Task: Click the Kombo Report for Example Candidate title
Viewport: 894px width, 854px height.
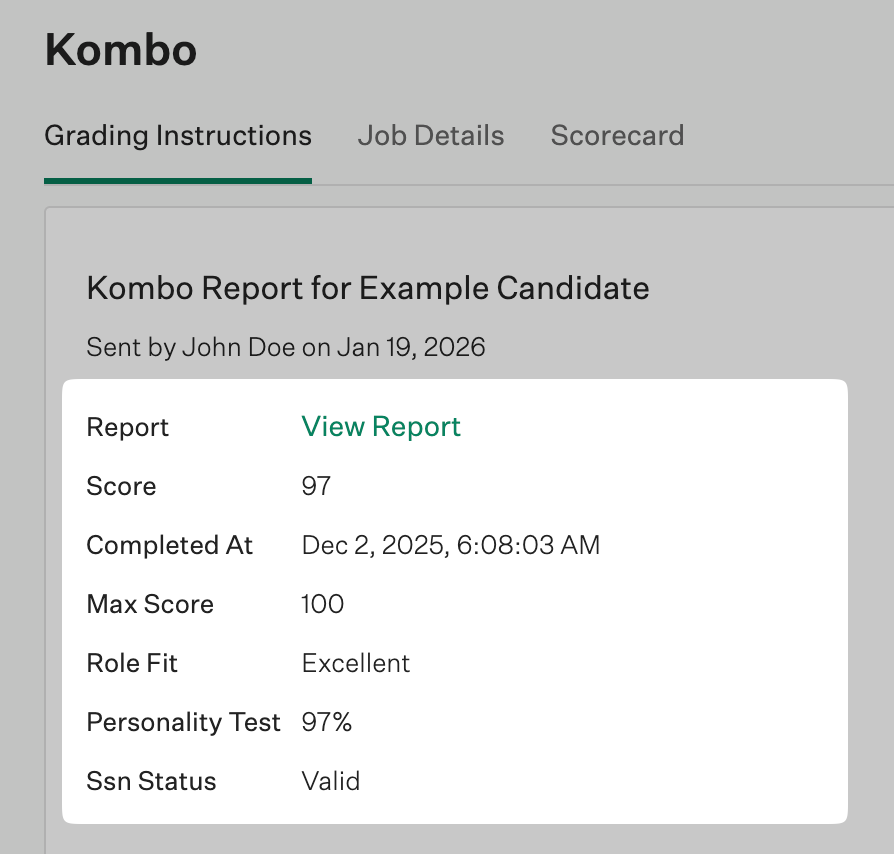Action: (x=368, y=289)
